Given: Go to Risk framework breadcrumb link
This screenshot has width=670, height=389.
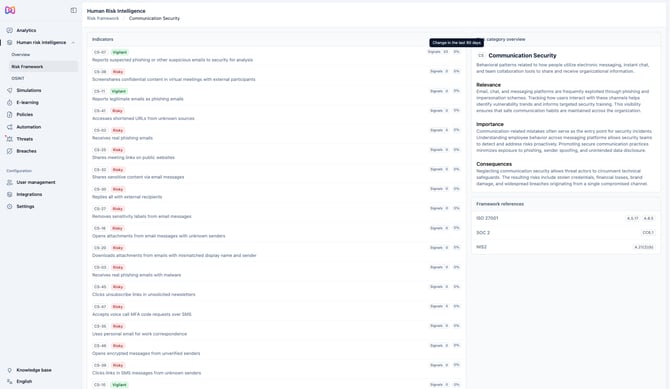Looking at the screenshot, I should point(103,18).
